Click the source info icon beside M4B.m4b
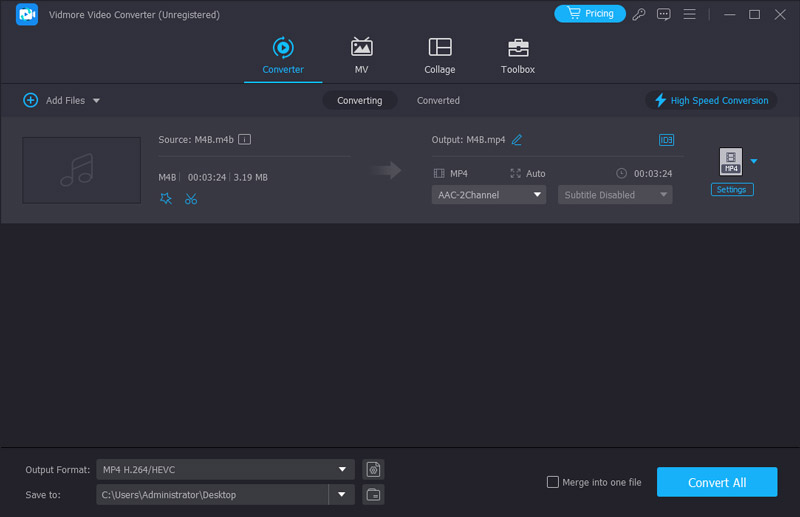 coord(245,140)
